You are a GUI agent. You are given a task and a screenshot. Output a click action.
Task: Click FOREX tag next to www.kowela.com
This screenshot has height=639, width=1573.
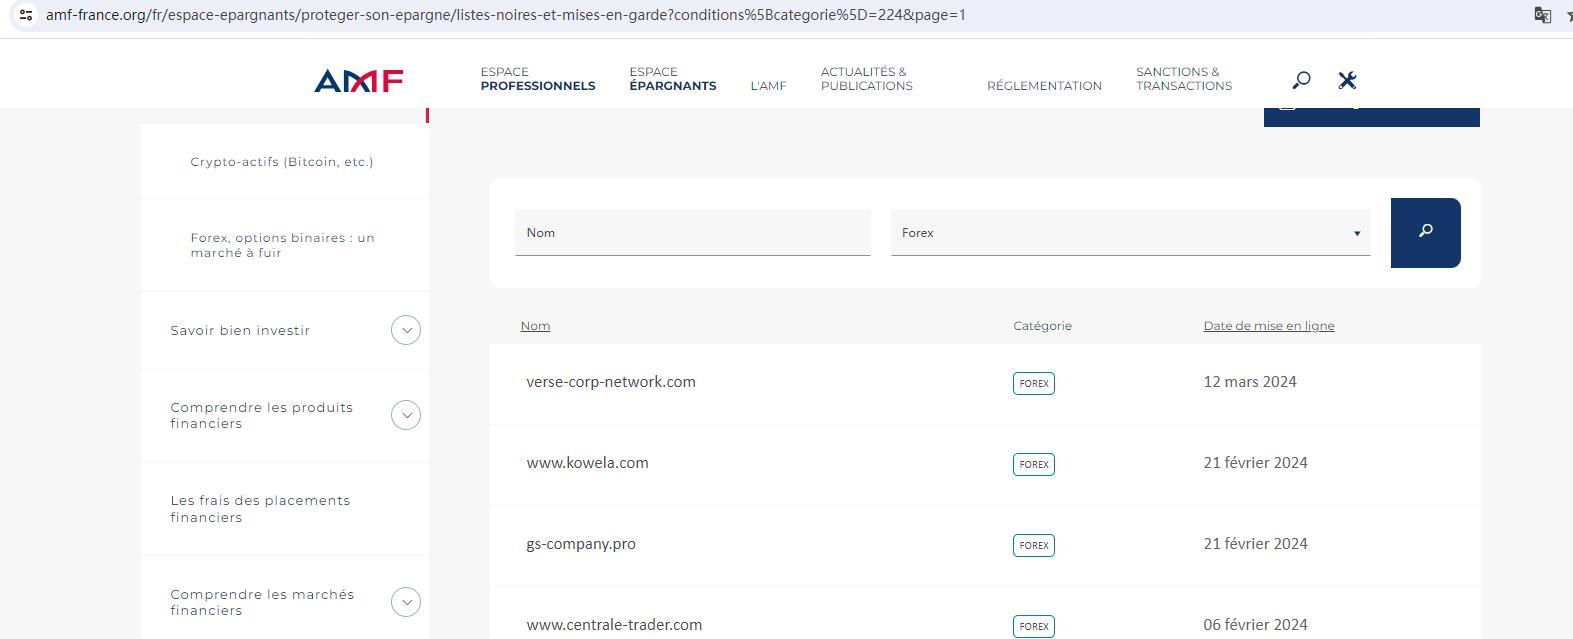coord(1033,464)
